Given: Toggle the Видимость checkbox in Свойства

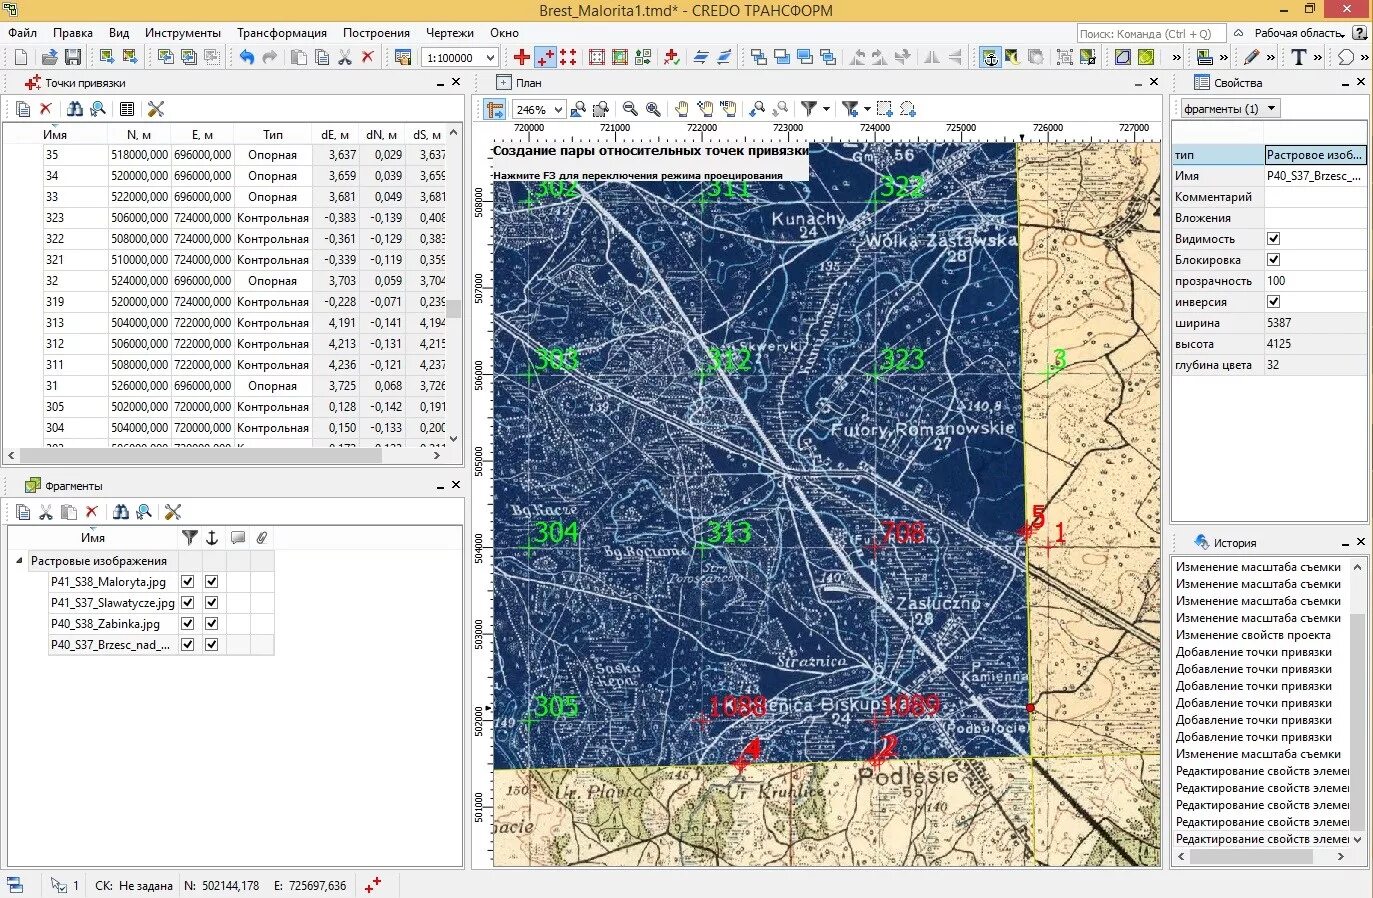Looking at the screenshot, I should (x=1273, y=239).
